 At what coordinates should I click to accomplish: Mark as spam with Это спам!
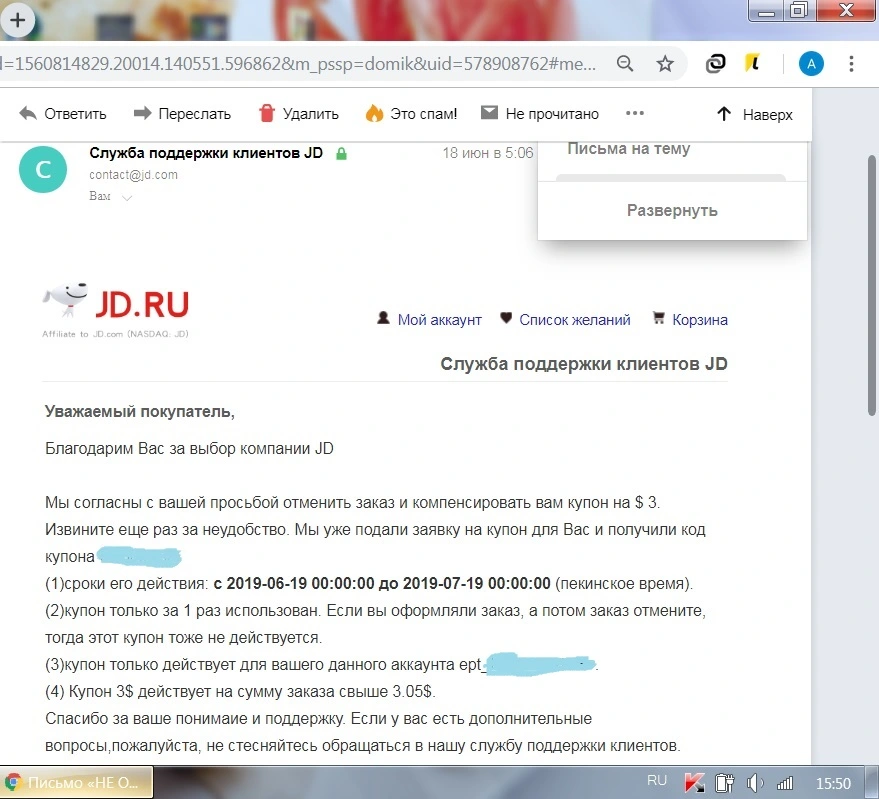pos(411,114)
